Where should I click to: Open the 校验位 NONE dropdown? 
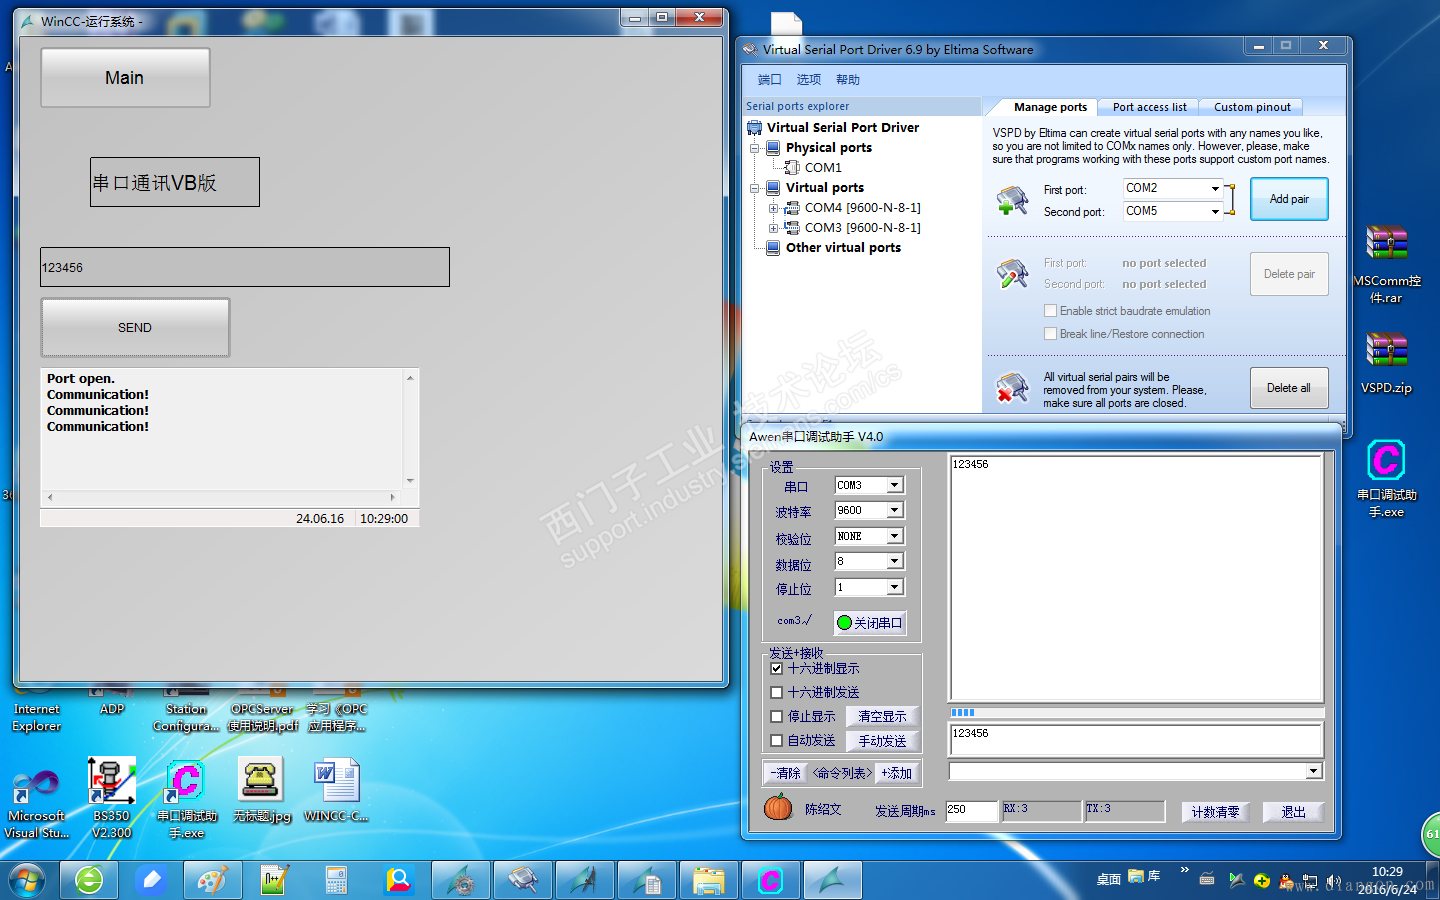[895, 536]
